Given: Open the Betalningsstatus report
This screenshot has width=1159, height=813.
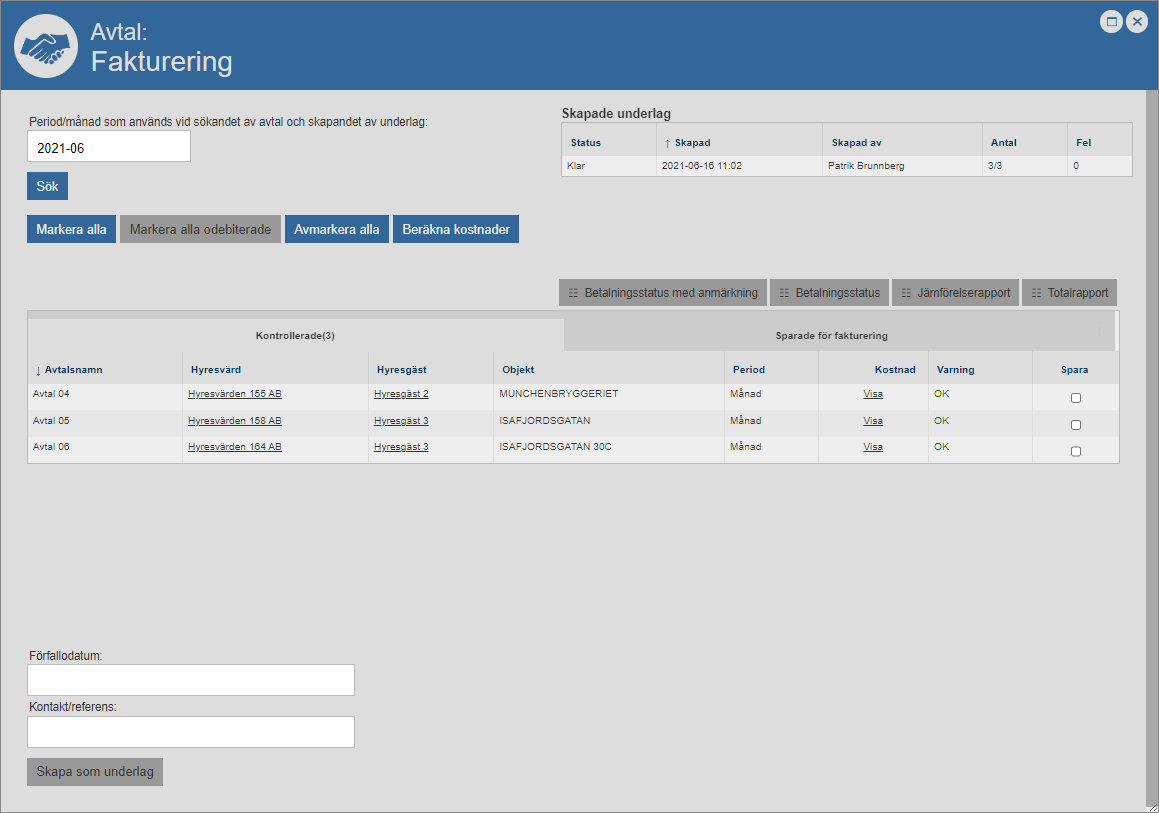Looking at the screenshot, I should pos(829,293).
